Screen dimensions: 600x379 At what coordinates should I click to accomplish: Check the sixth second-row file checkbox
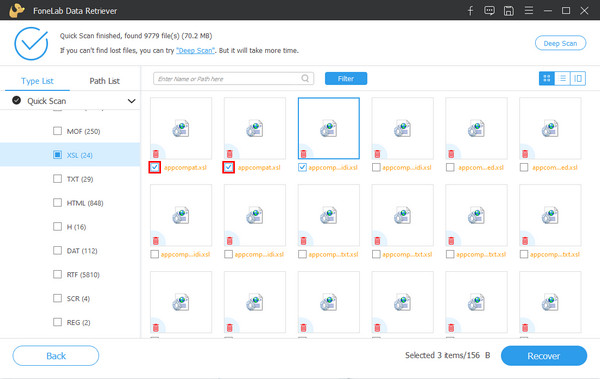click(x=524, y=254)
